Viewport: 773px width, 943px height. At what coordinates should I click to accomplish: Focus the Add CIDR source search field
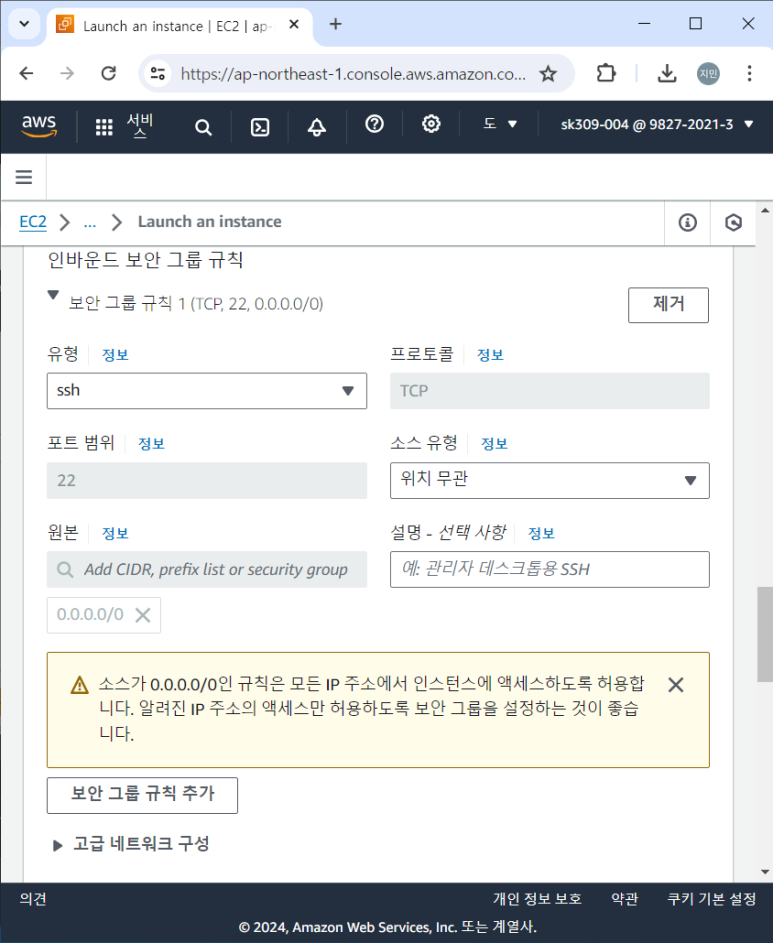coord(207,570)
